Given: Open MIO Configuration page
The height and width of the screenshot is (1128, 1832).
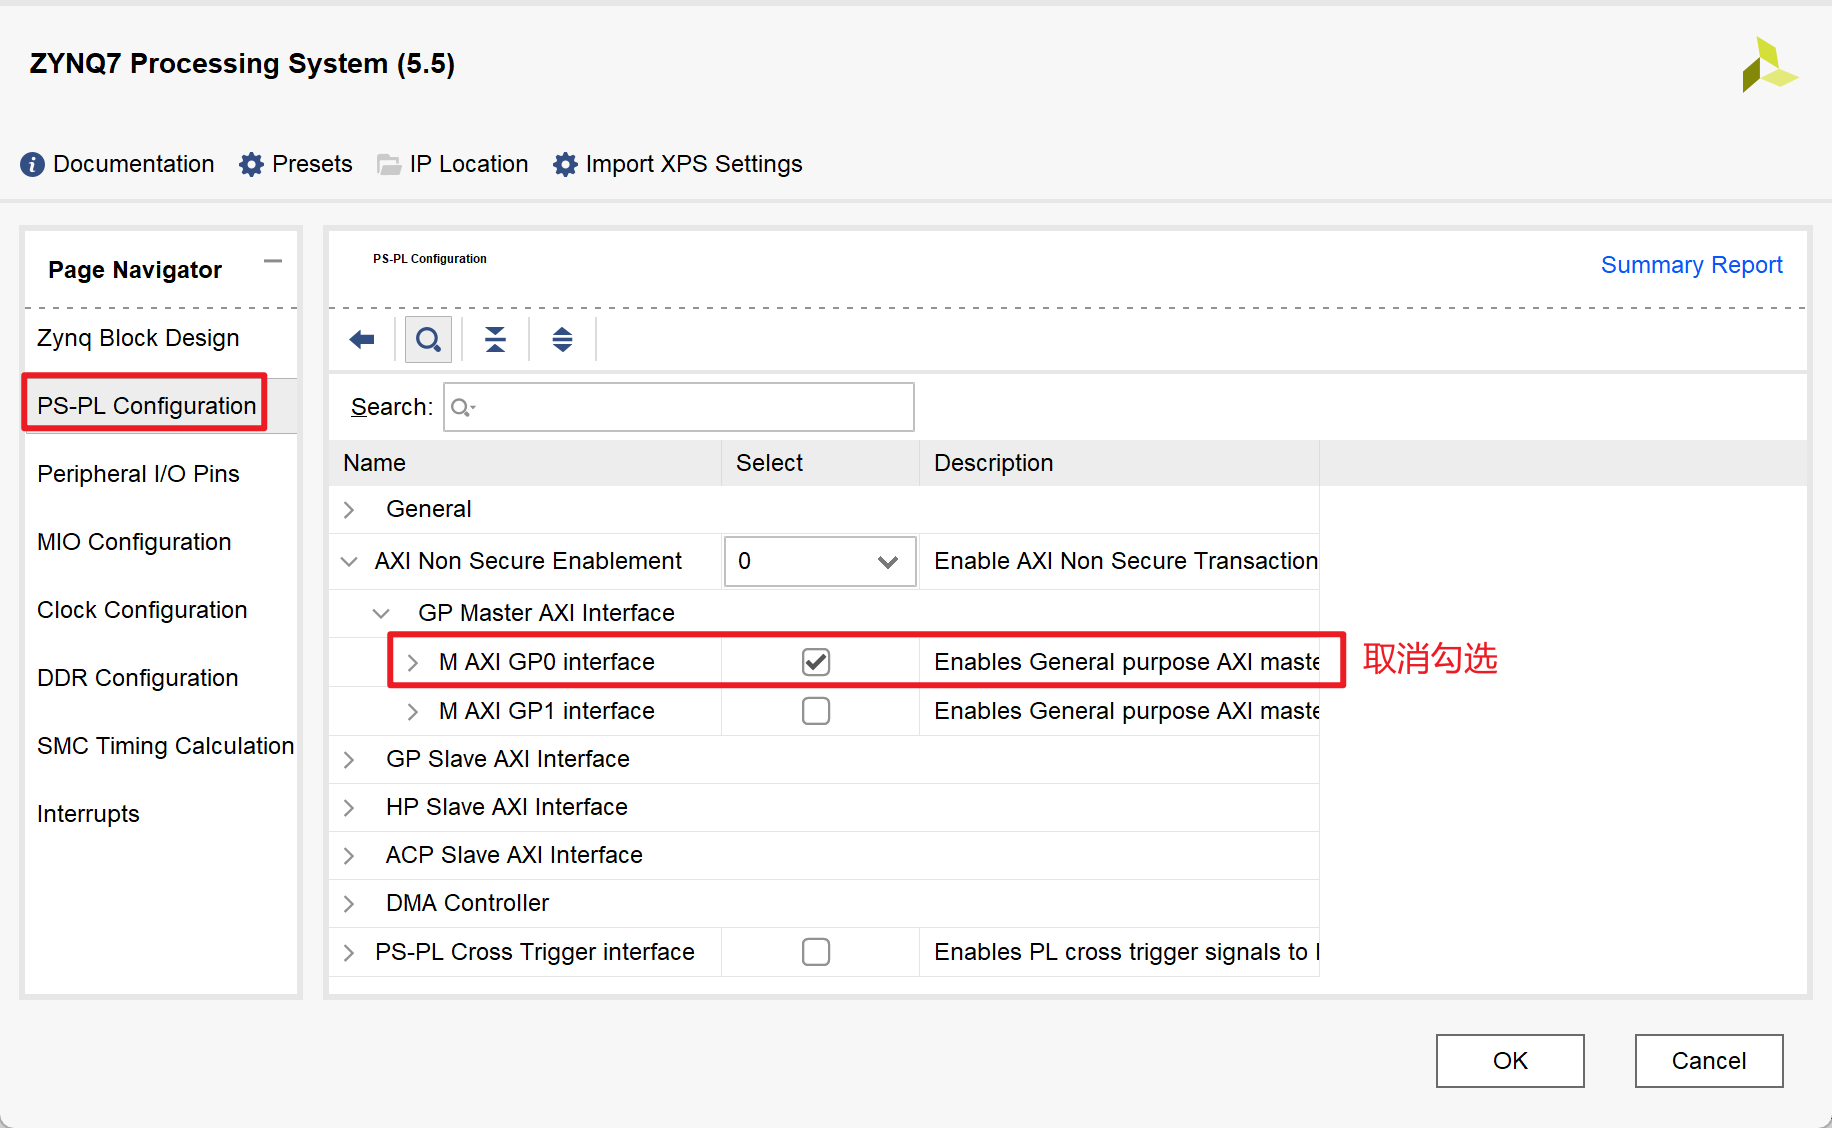Looking at the screenshot, I should tap(134, 542).
